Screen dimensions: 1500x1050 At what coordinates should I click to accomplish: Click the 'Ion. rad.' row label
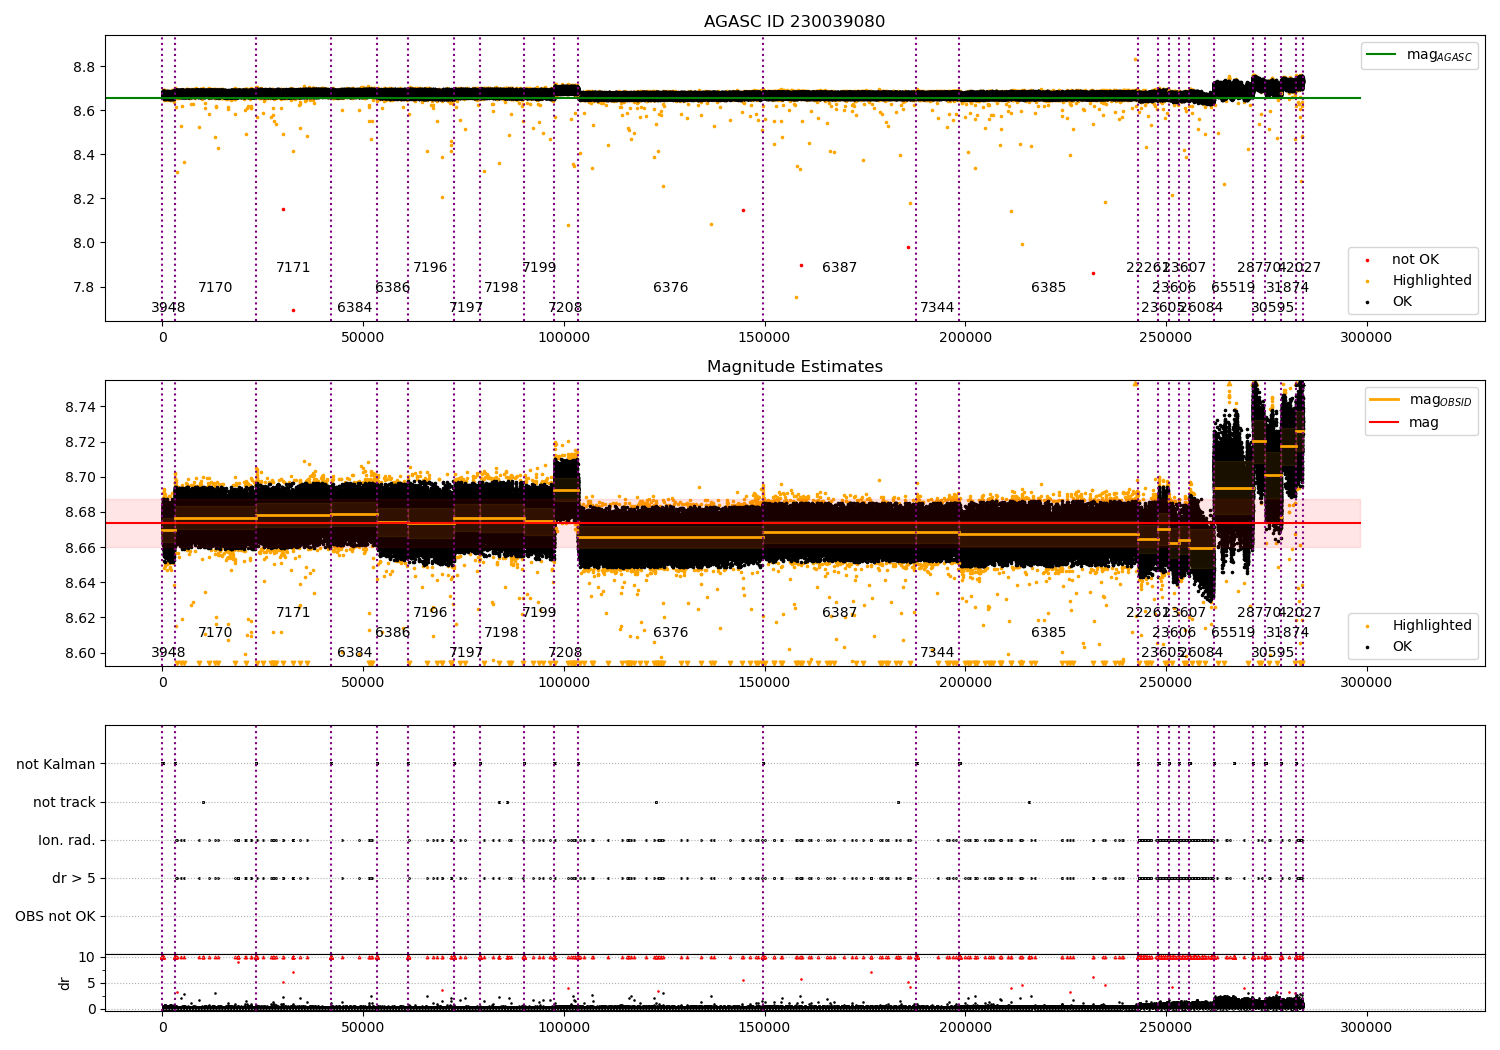67,840
